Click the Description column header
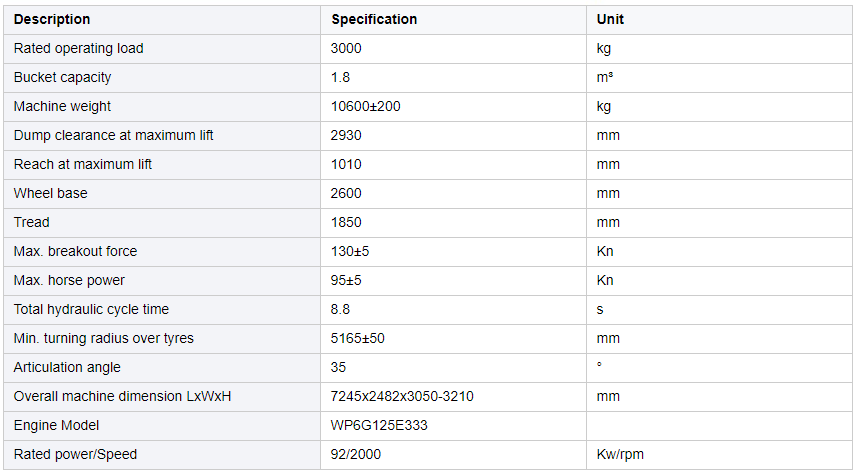The width and height of the screenshot is (858, 474). 52,20
